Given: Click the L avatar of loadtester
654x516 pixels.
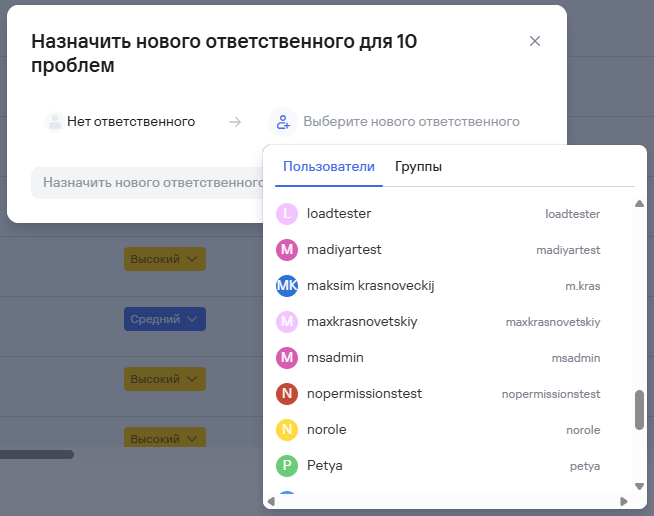Looking at the screenshot, I should 287,214.
